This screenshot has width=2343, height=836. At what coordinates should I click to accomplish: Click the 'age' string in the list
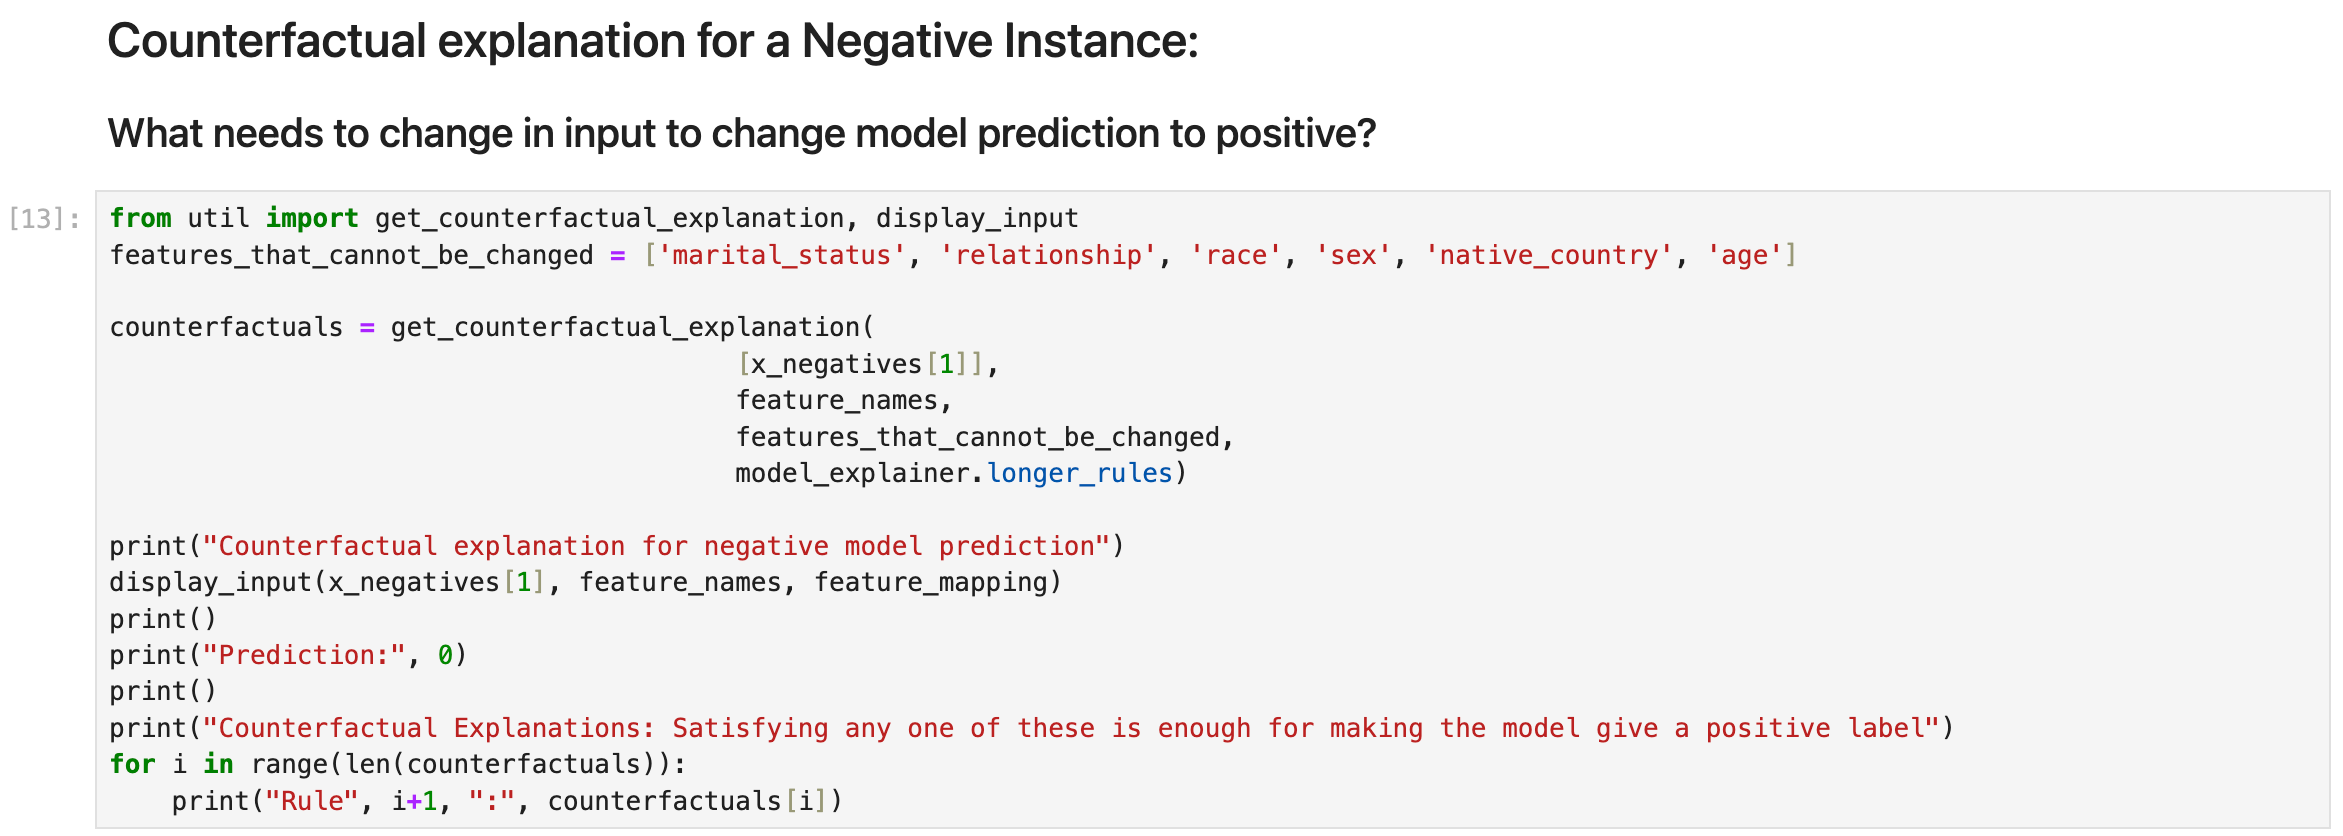1744,256
